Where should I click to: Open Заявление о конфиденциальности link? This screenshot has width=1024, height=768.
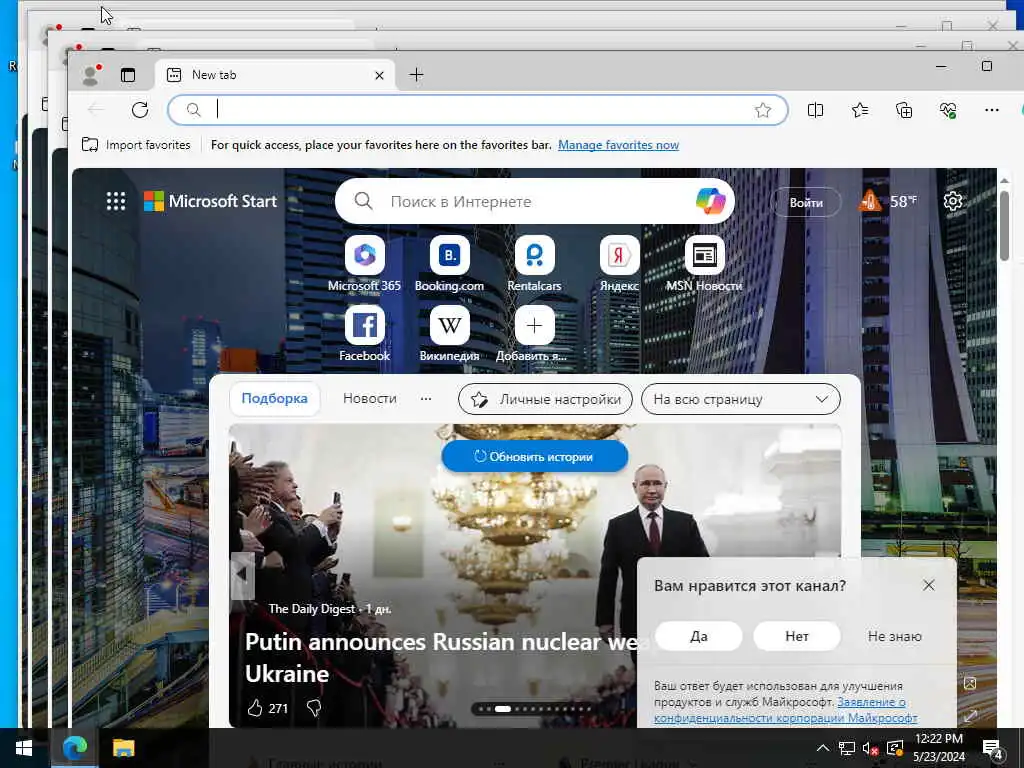786,710
